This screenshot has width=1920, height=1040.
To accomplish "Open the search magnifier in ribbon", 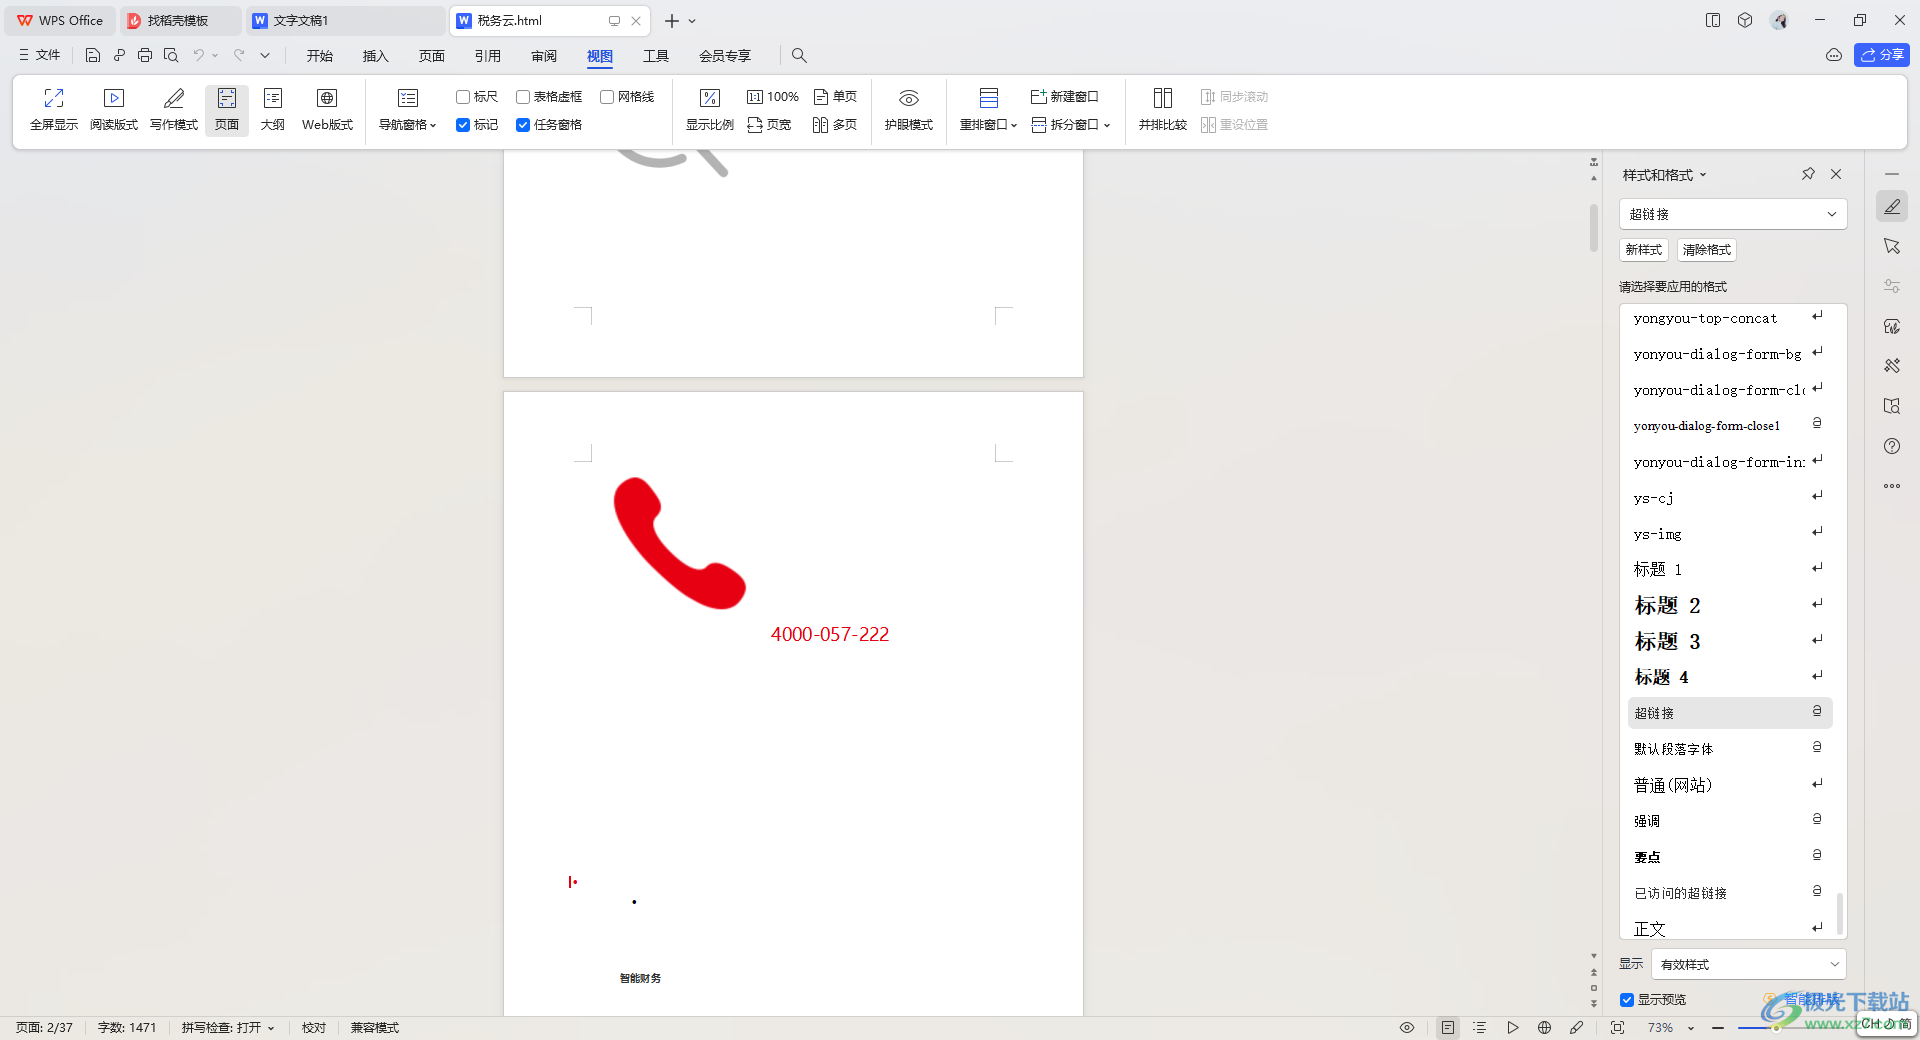I will pyautogui.click(x=799, y=55).
